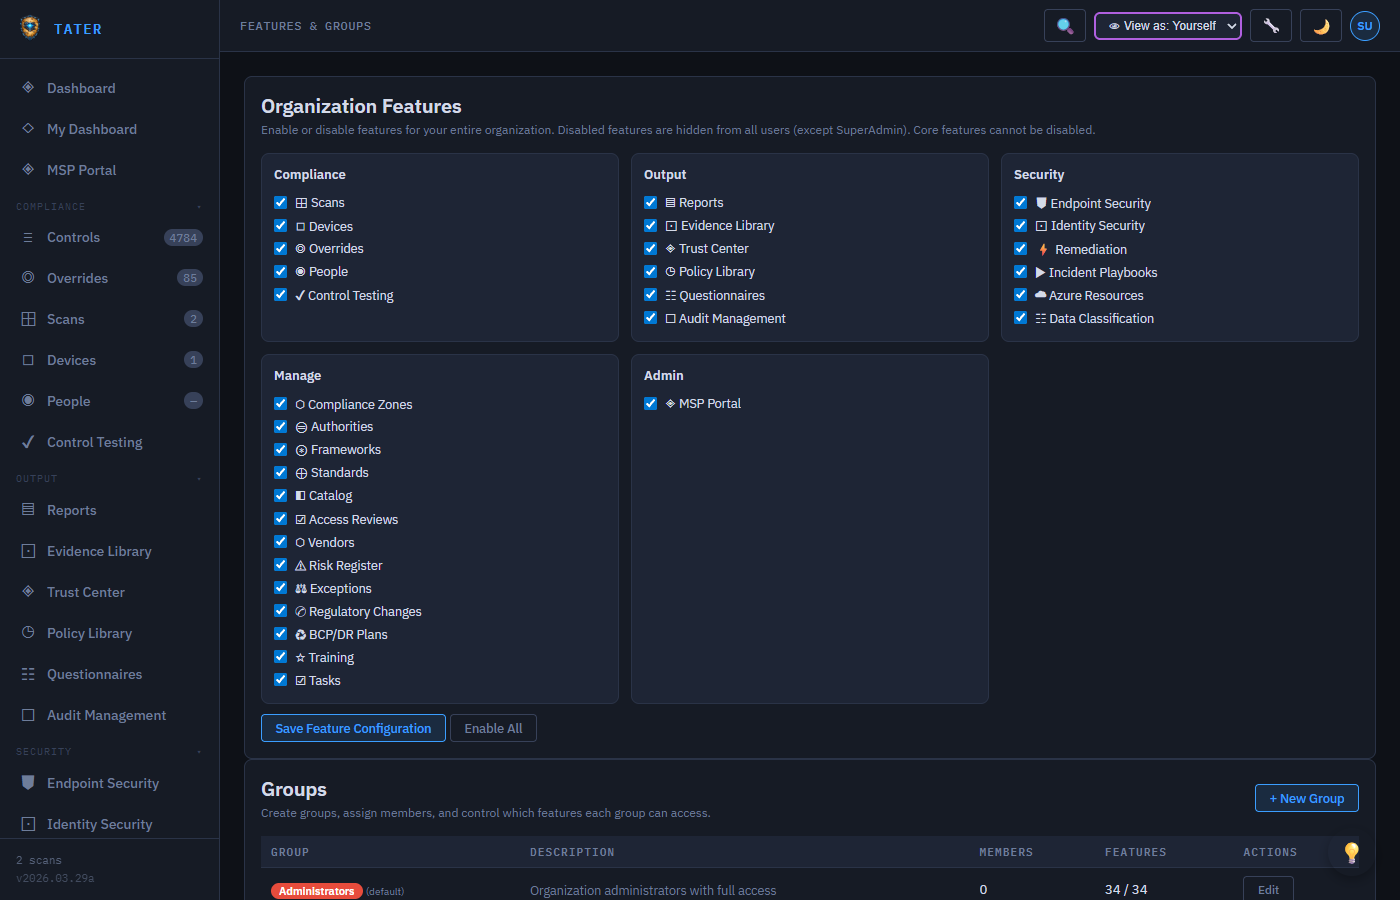Viewport: 1400px width, 900px height.
Task: Click the Administrators group badge
Action: [x=316, y=891]
